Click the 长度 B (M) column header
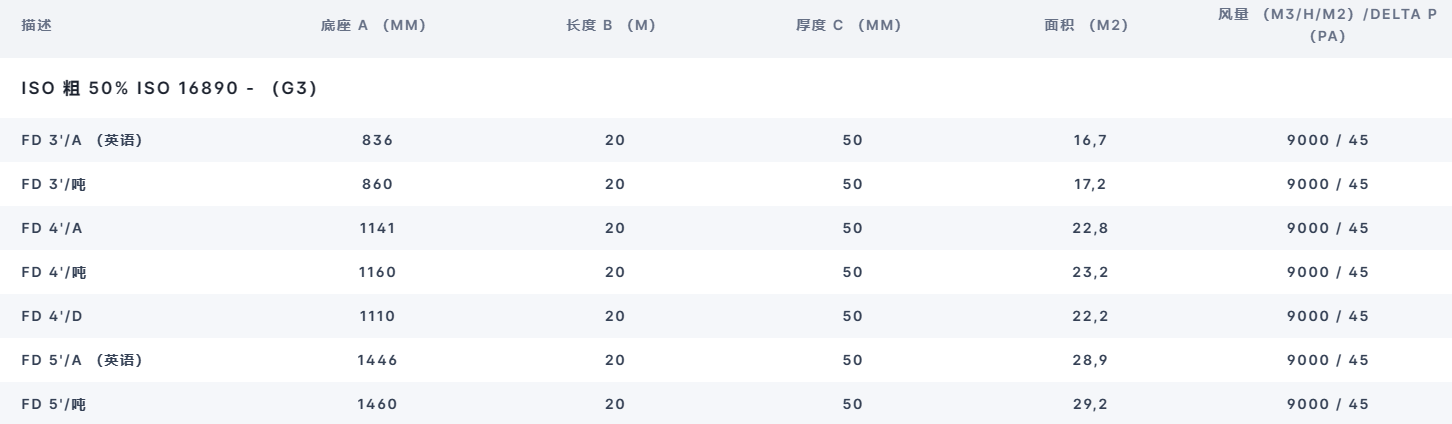 click(x=610, y=25)
